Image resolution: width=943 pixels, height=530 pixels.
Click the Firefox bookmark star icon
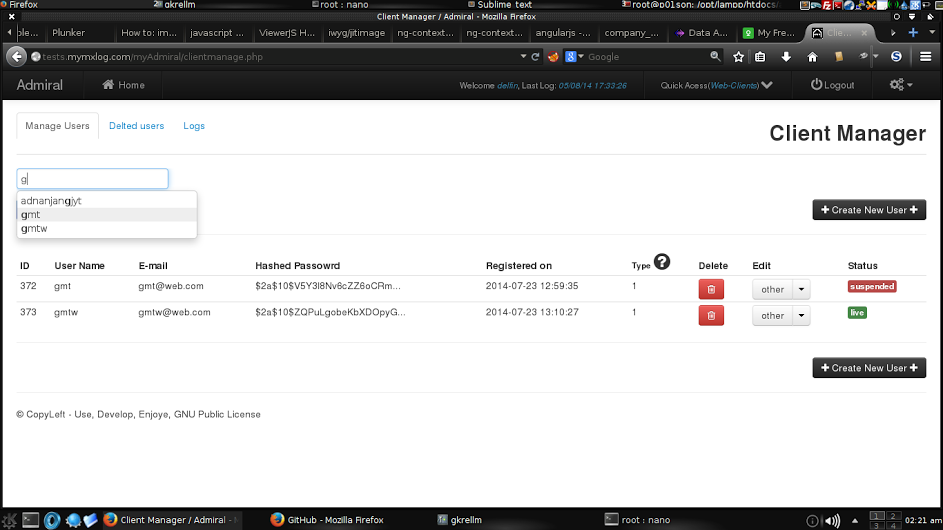738,57
